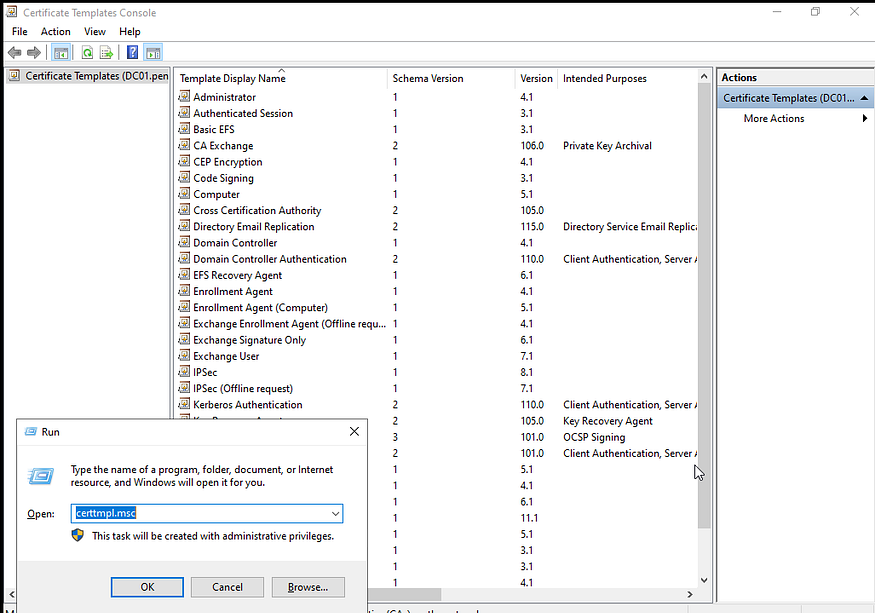The width and height of the screenshot is (875, 613).
Task: Click the Directory Service Email Replication purpose cell
Action: click(630, 227)
